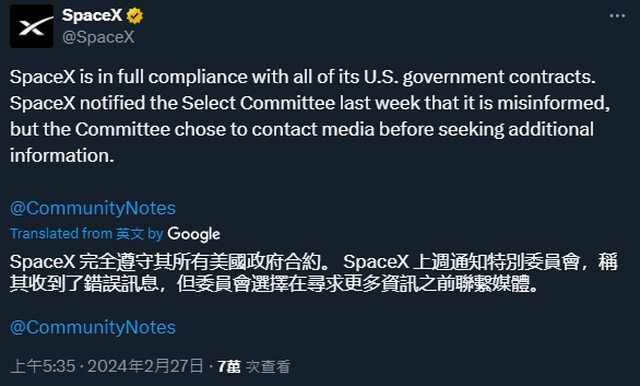Click the Chinese line starting "其收到了錯誤訊息"

pos(274,284)
